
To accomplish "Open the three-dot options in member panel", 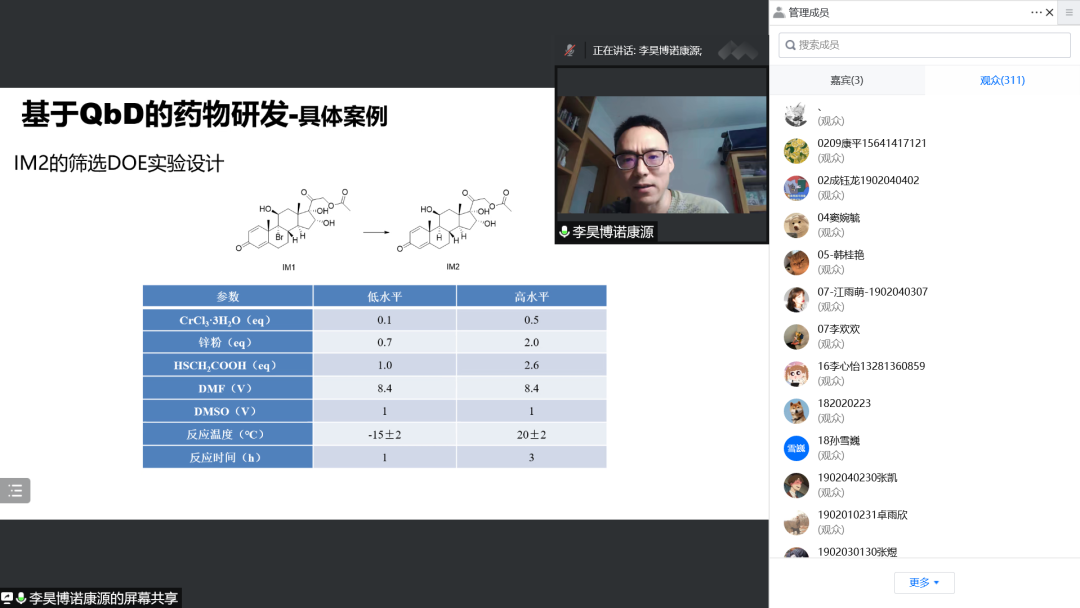I will 1035,13.
